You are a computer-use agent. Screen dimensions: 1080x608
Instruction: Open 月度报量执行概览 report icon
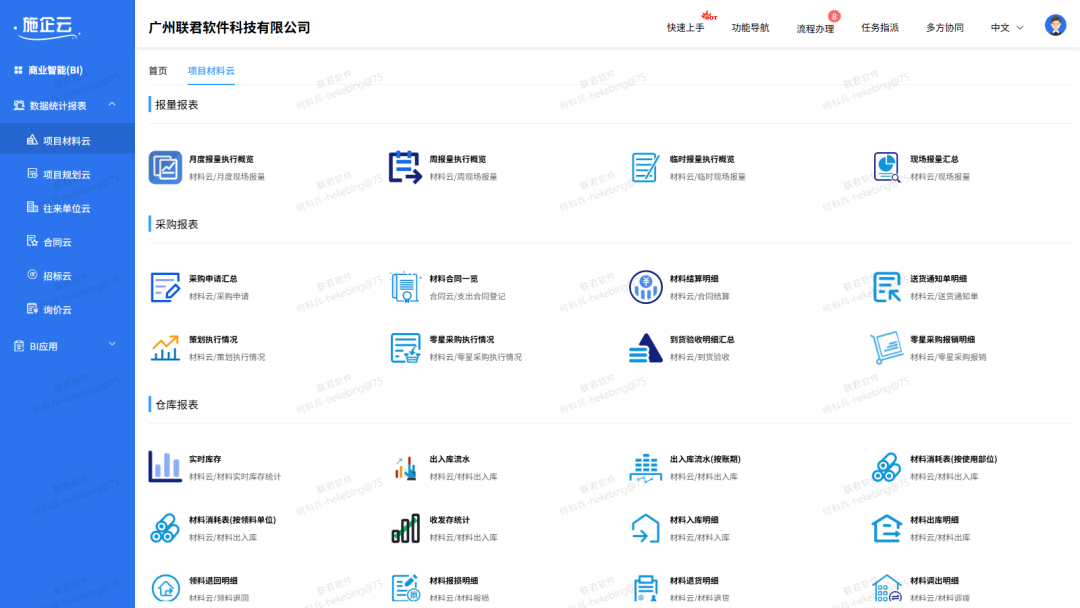coord(165,167)
